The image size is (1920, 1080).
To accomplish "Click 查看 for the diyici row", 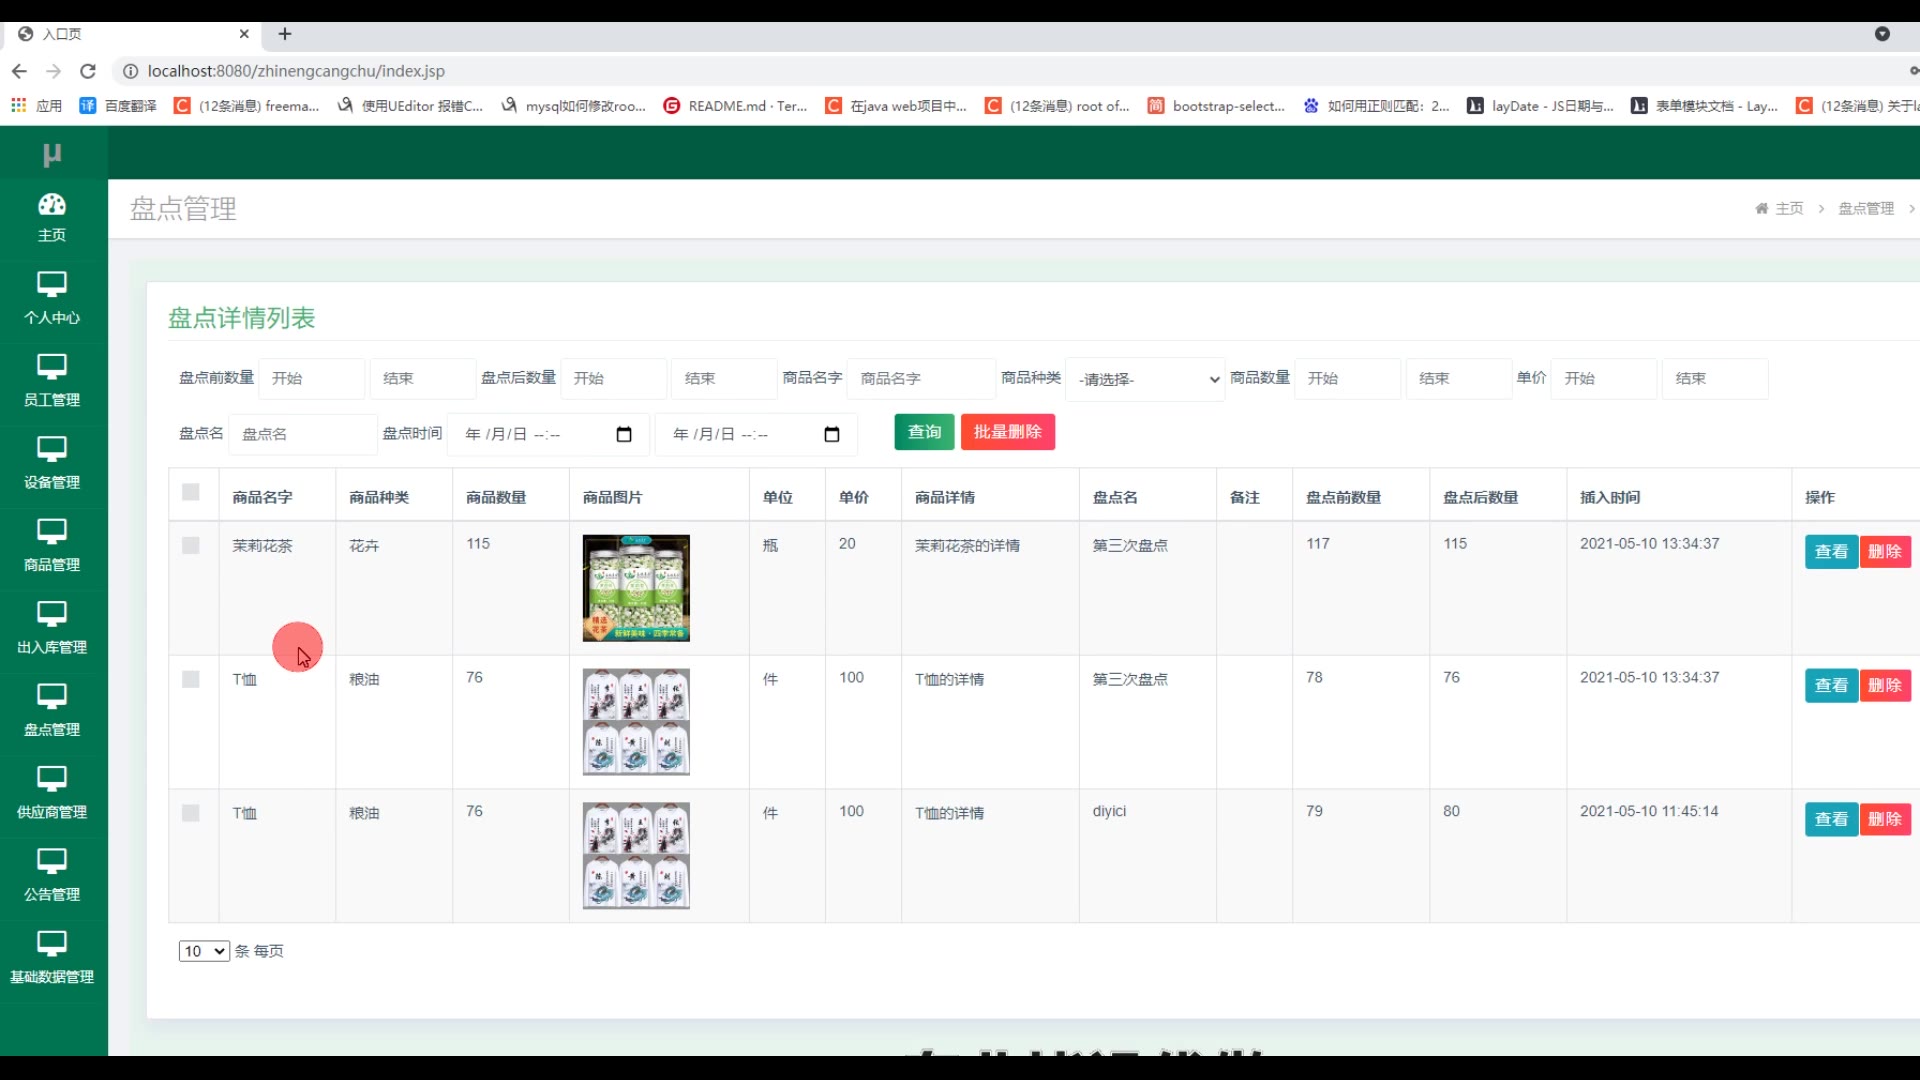I will [x=1831, y=820].
